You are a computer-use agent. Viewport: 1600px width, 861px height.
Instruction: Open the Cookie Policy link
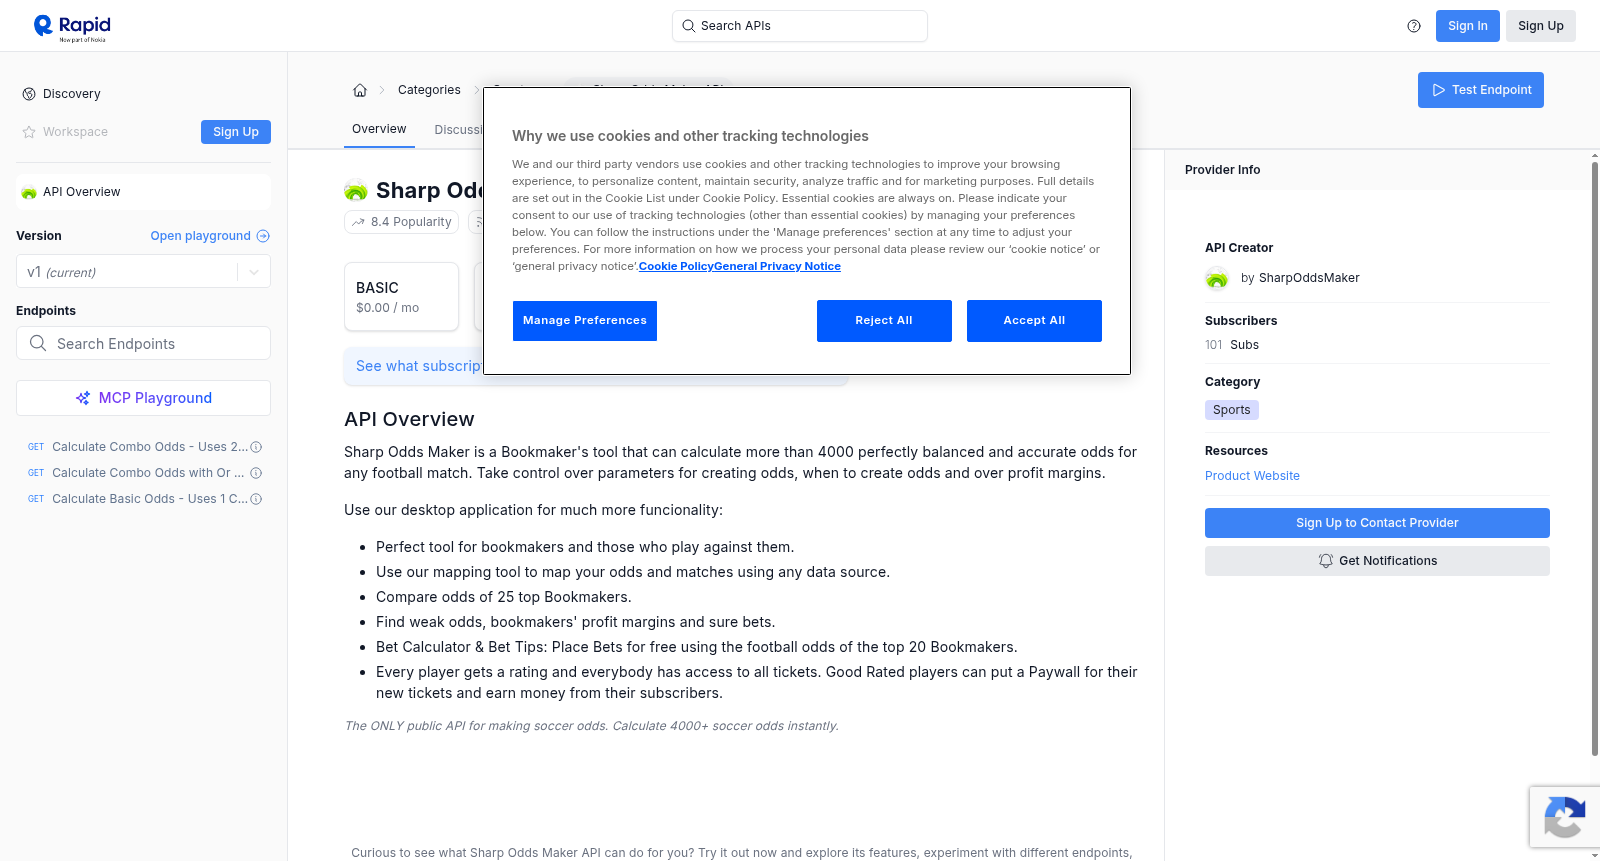click(676, 266)
